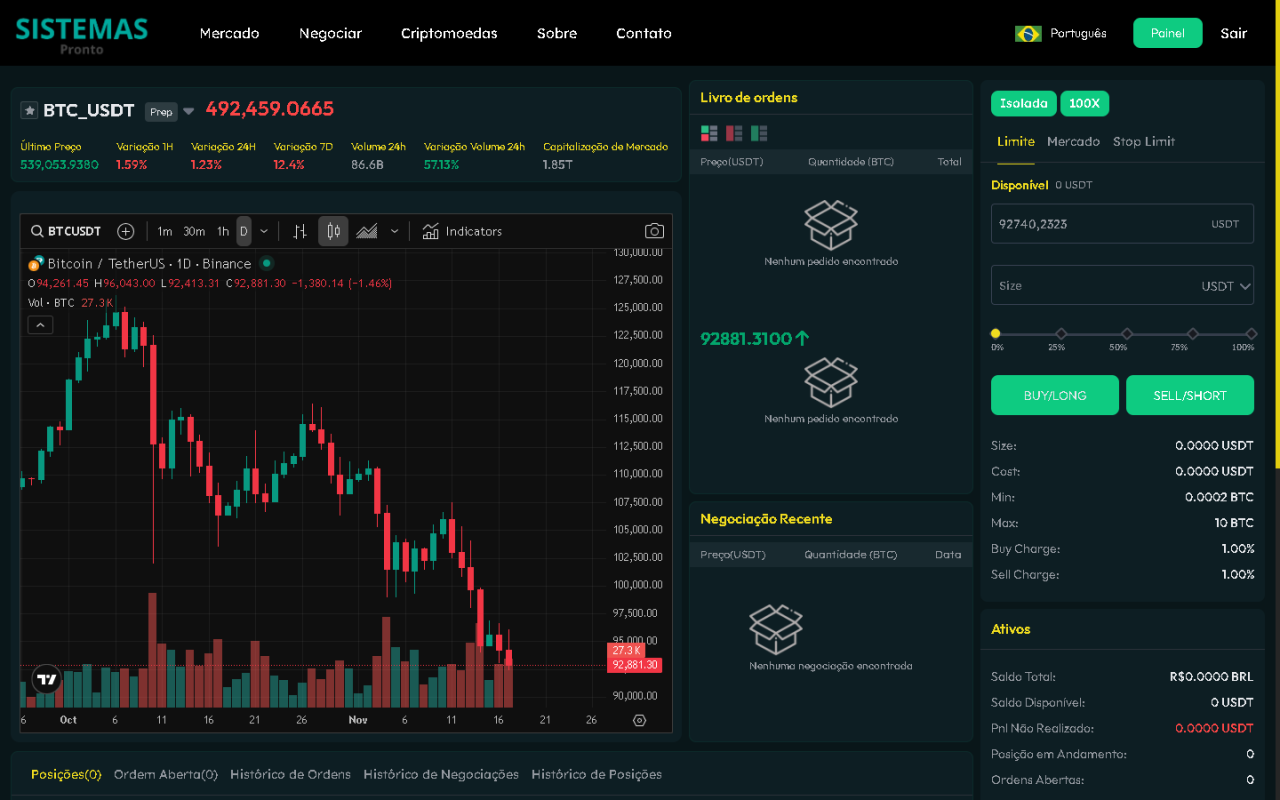
Task: Switch to the Mercado order tab
Action: click(1073, 141)
